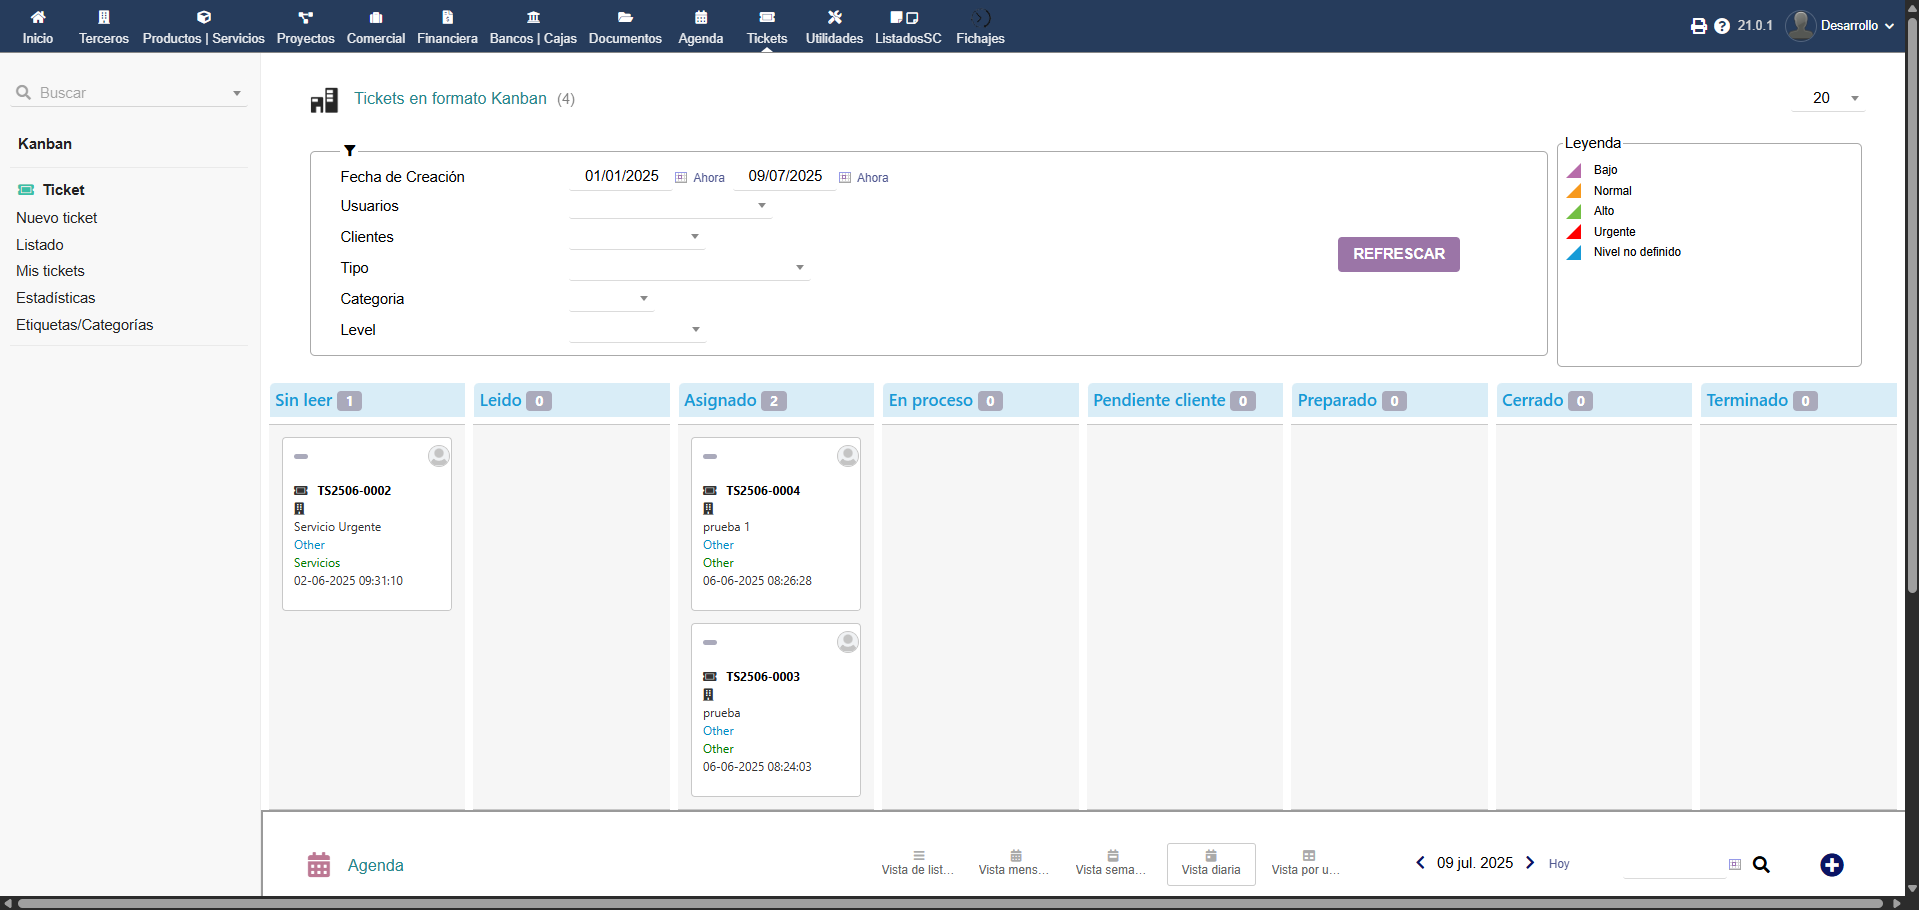1919x910 pixels.
Task: Open the Inicio home icon
Action: click(38, 17)
